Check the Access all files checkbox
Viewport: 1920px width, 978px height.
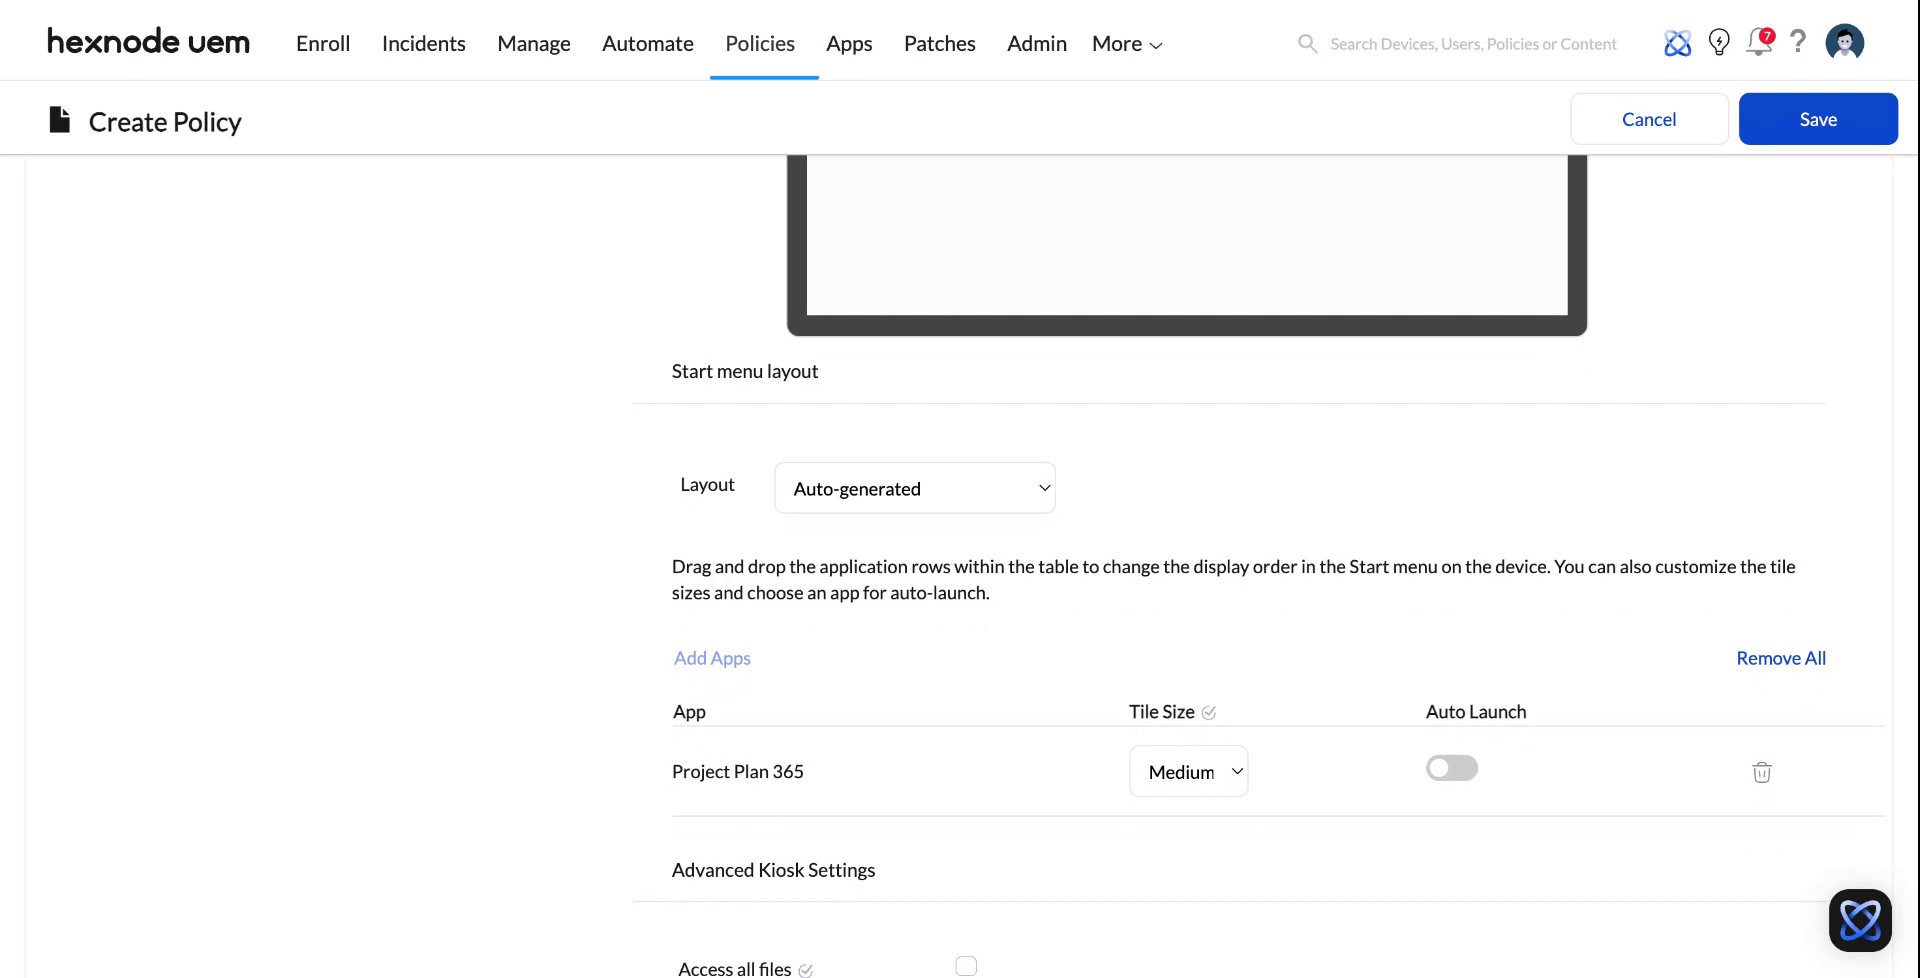point(966,964)
